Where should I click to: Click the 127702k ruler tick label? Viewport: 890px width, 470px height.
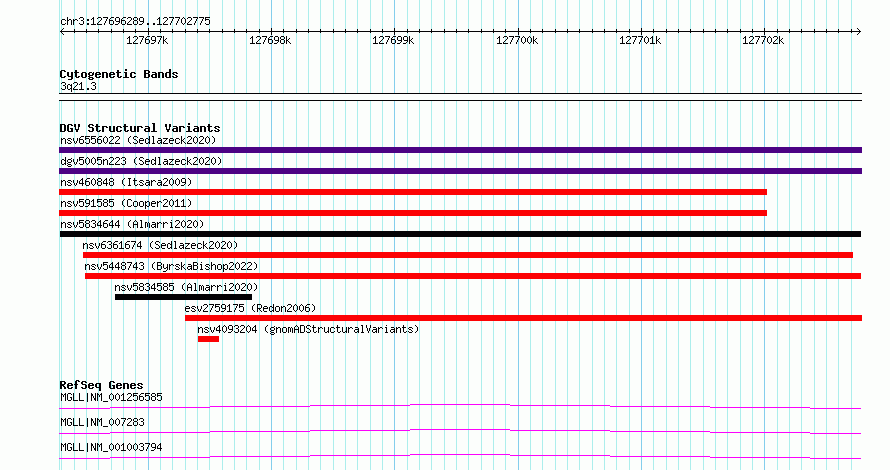763,40
